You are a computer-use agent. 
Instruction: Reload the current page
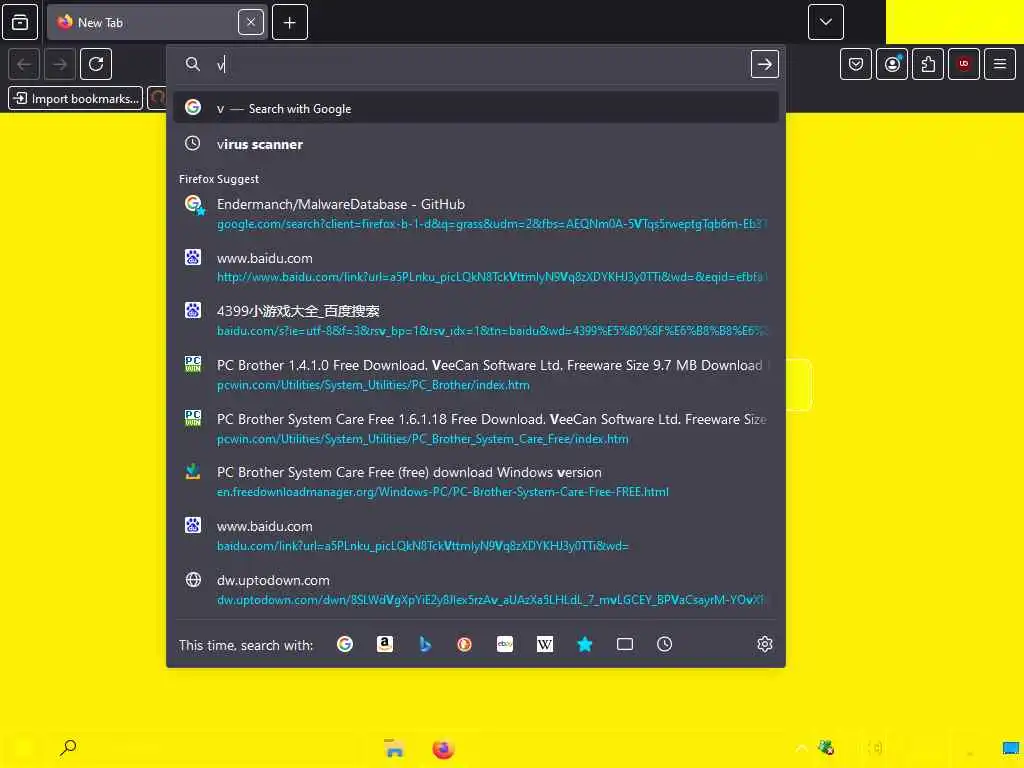click(x=96, y=64)
